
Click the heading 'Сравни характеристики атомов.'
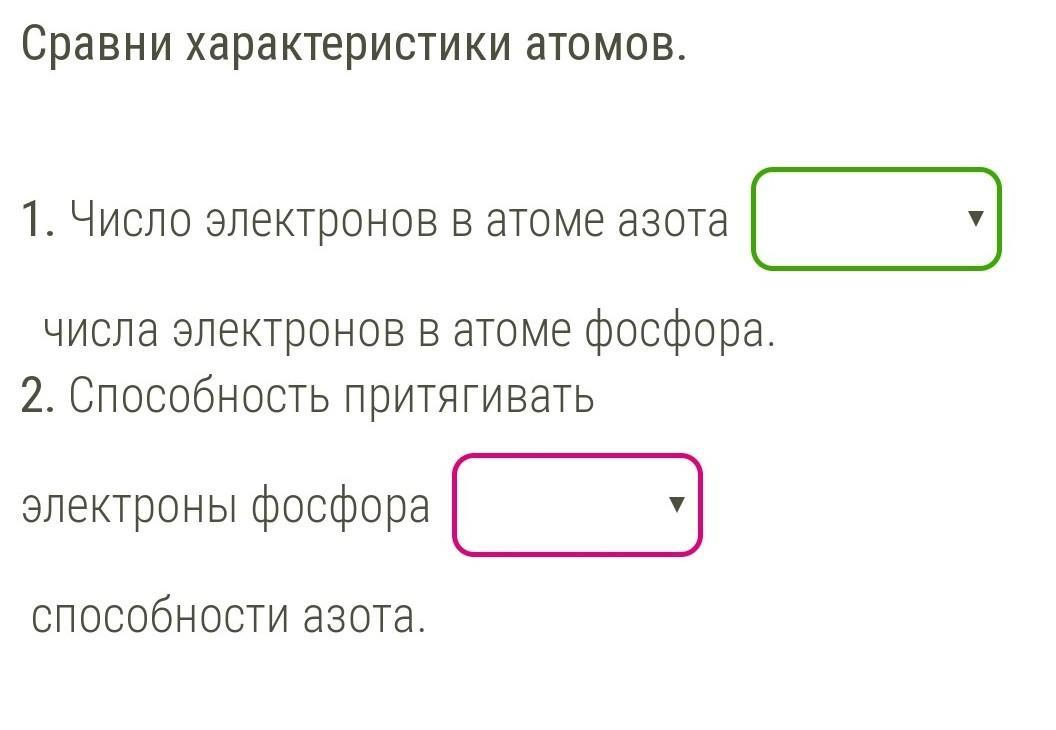point(354,43)
